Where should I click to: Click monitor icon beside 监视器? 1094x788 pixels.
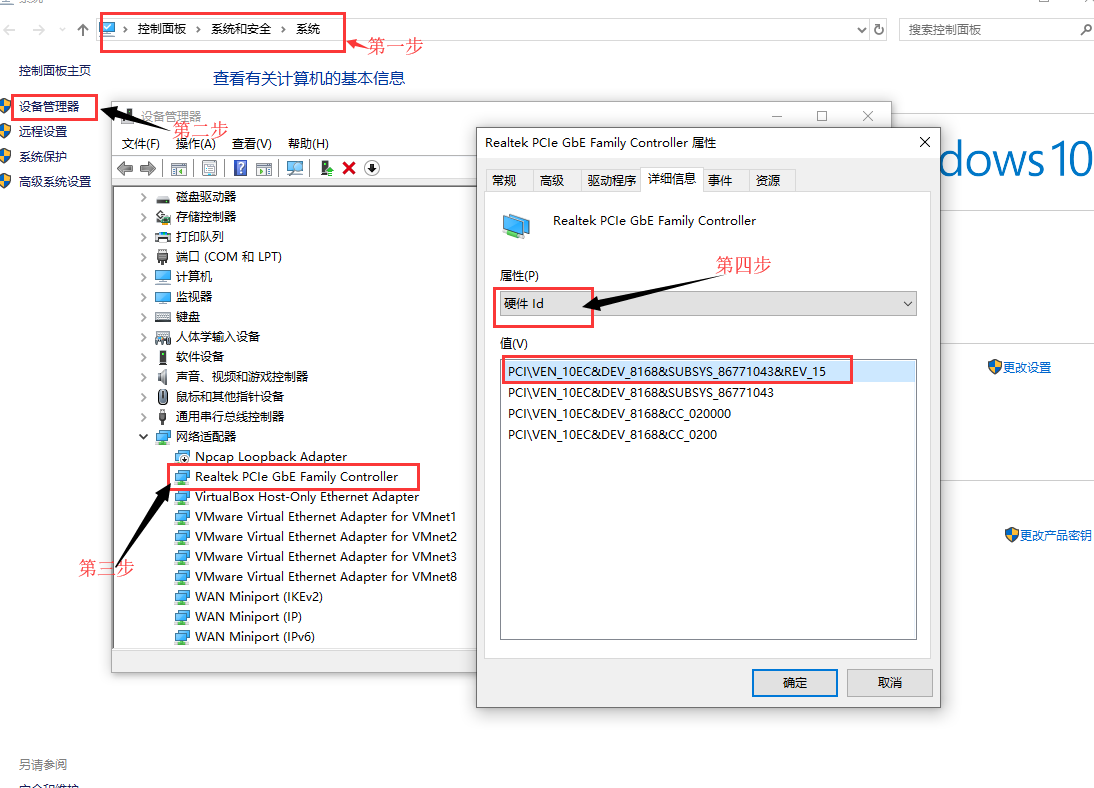(163, 297)
